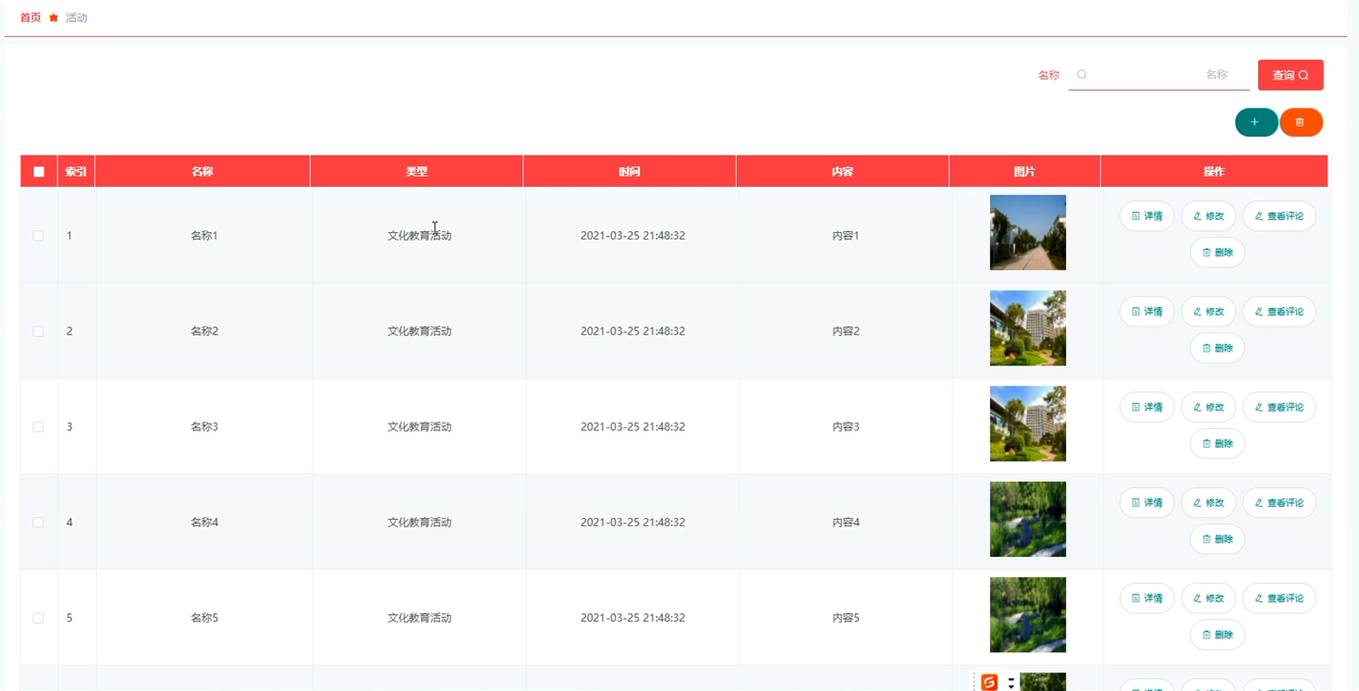The image size is (1359, 691).
Task: Check the checkbox for row 名称4
Action: pyautogui.click(x=38, y=522)
